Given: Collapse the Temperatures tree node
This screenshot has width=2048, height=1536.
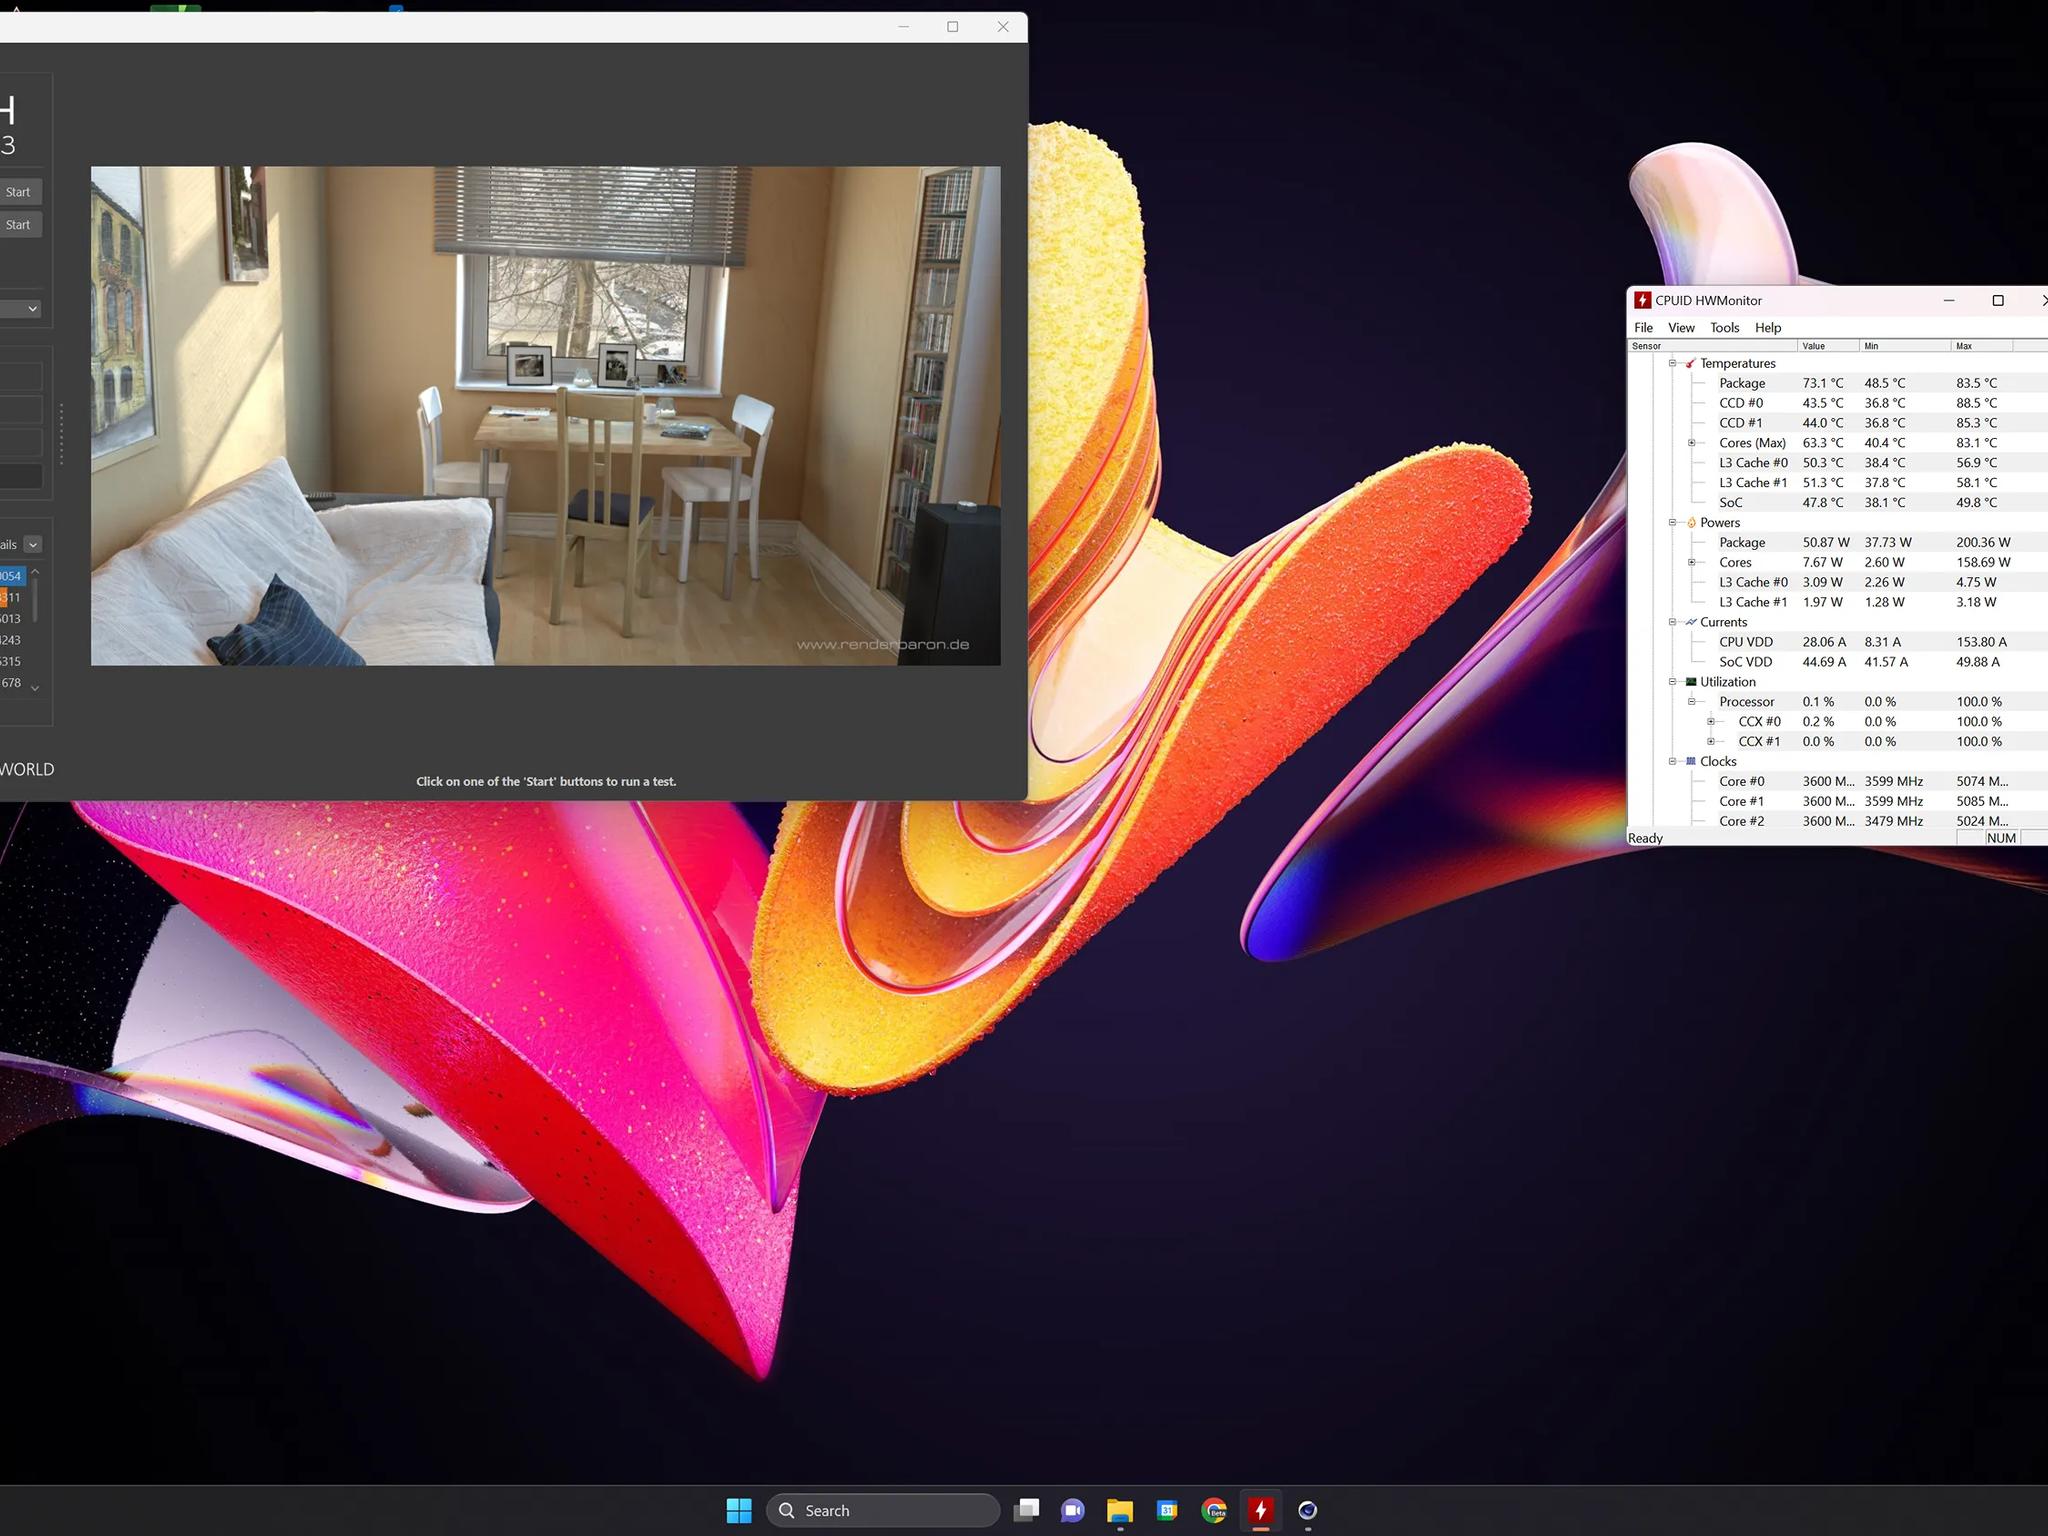Looking at the screenshot, I should coord(1672,363).
